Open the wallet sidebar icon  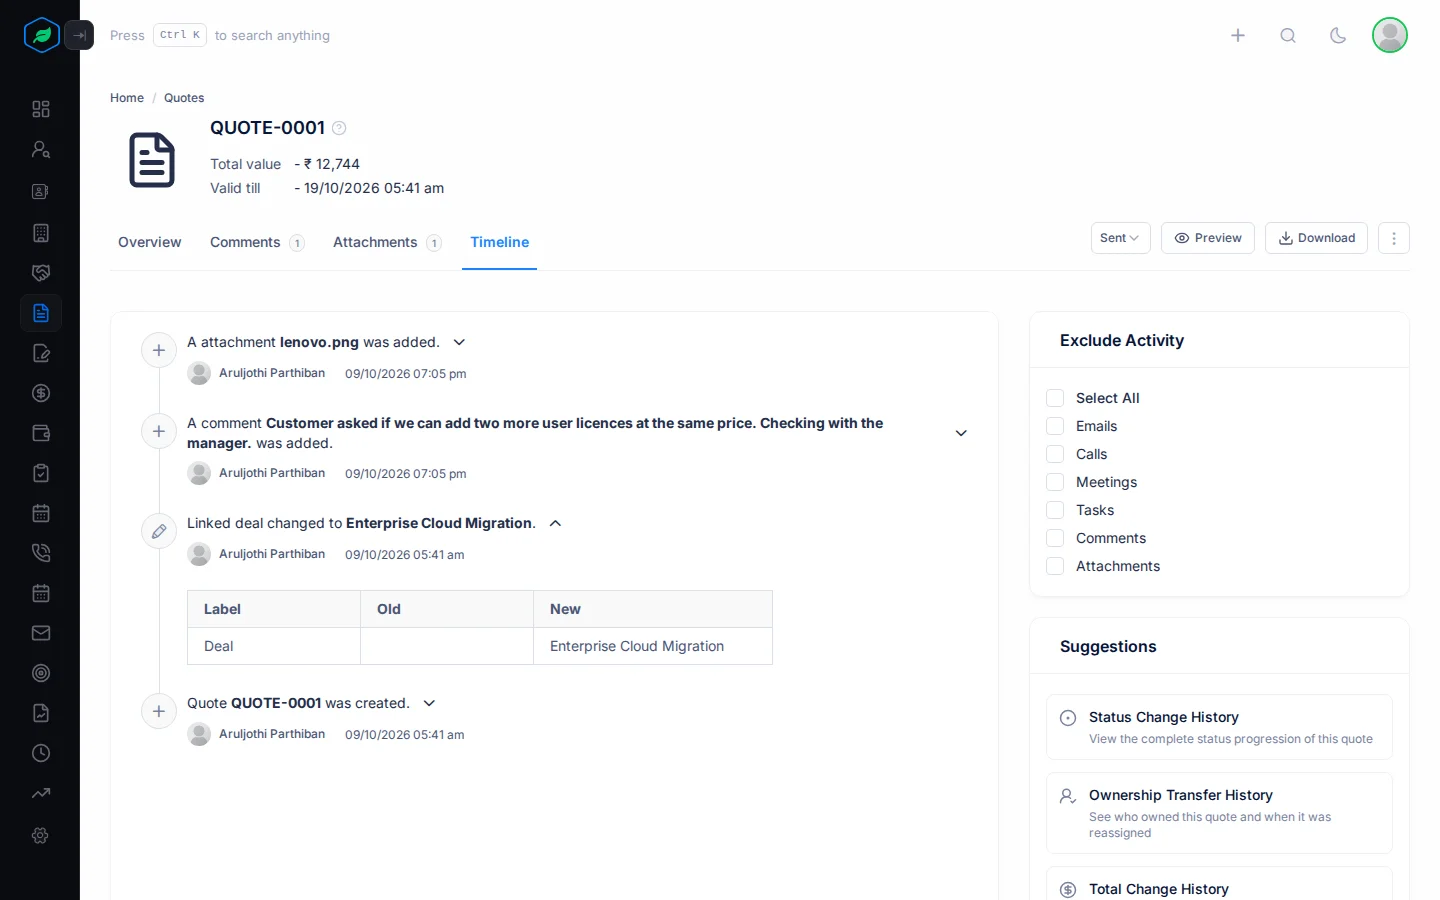[x=41, y=433]
